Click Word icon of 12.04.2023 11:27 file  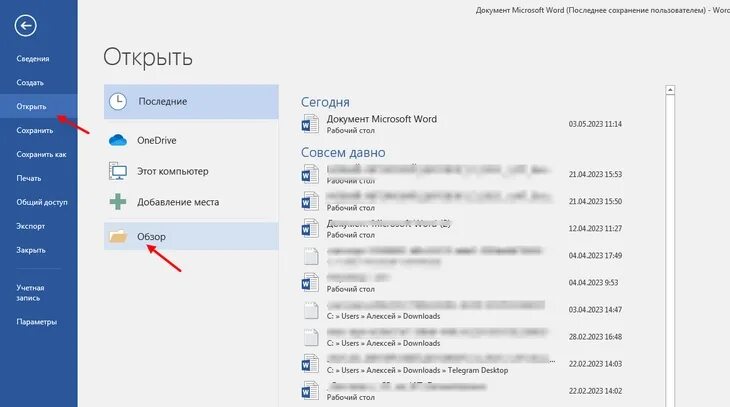(x=311, y=229)
